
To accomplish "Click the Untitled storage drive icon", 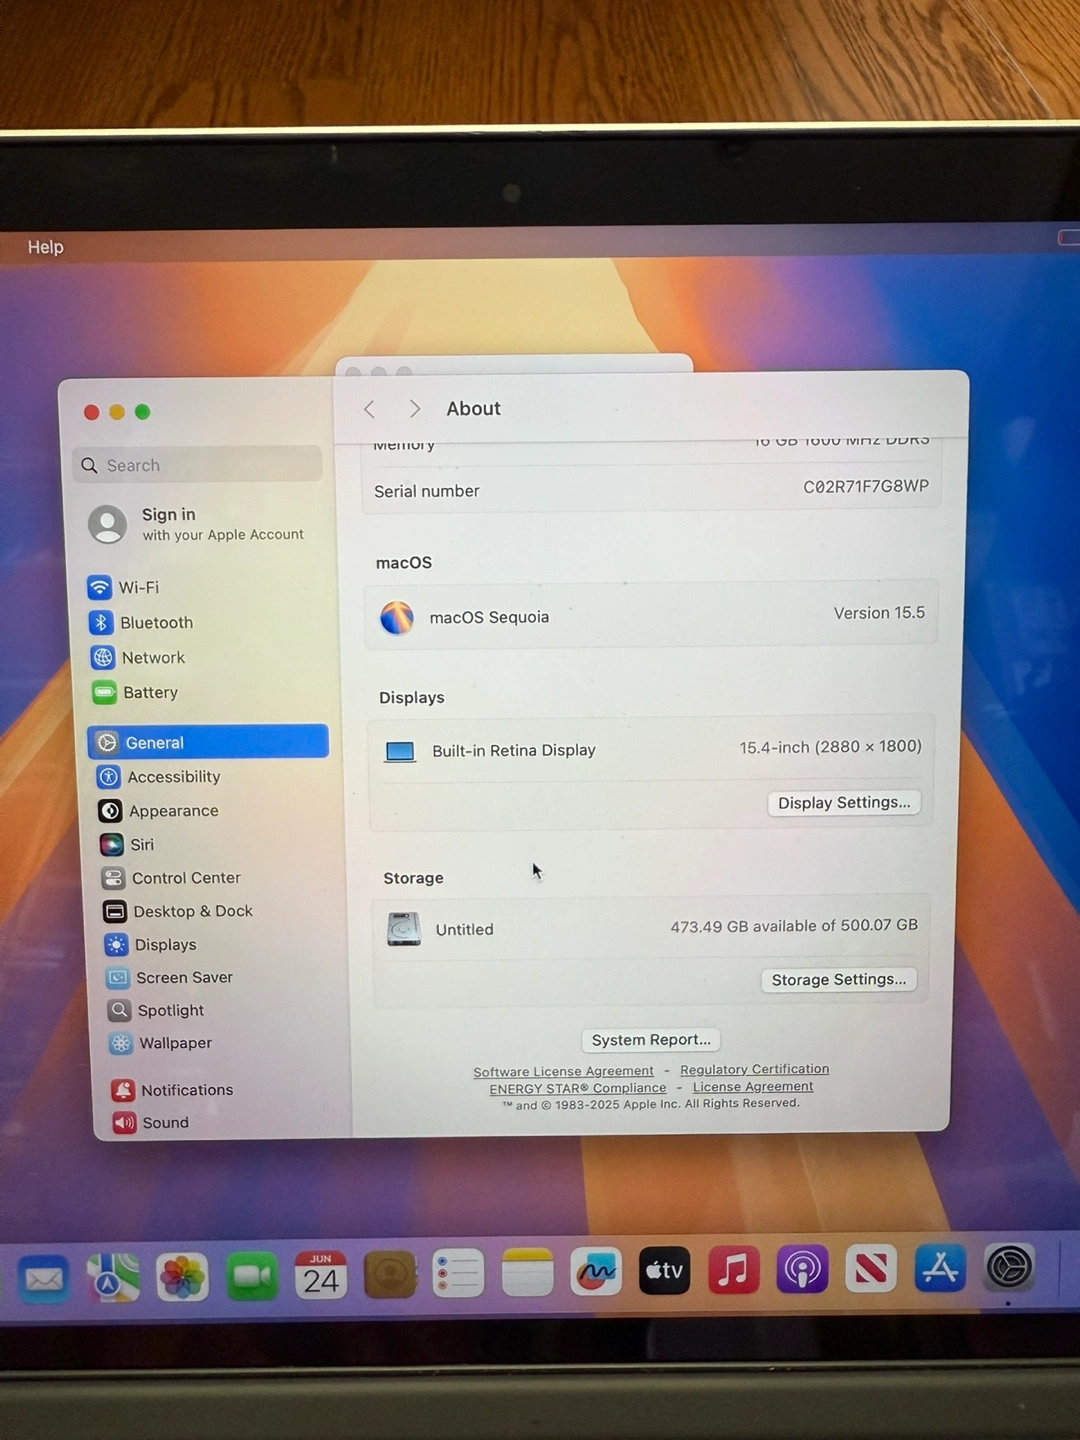I will click(404, 929).
